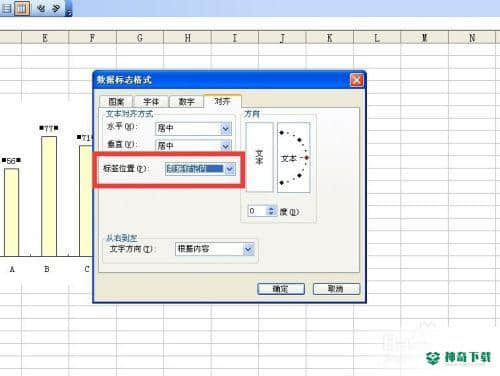Click the degree input field showing 0

pyautogui.click(x=257, y=211)
